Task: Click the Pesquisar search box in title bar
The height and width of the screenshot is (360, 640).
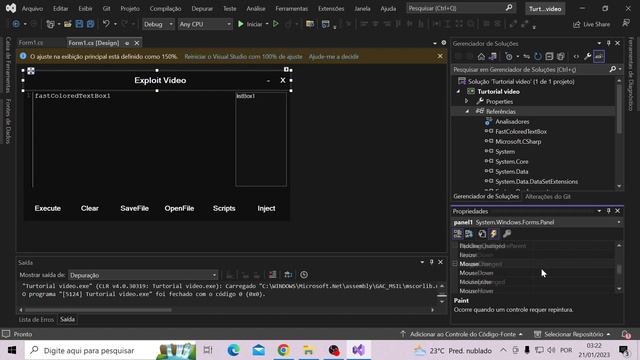Action: (x=461, y=8)
